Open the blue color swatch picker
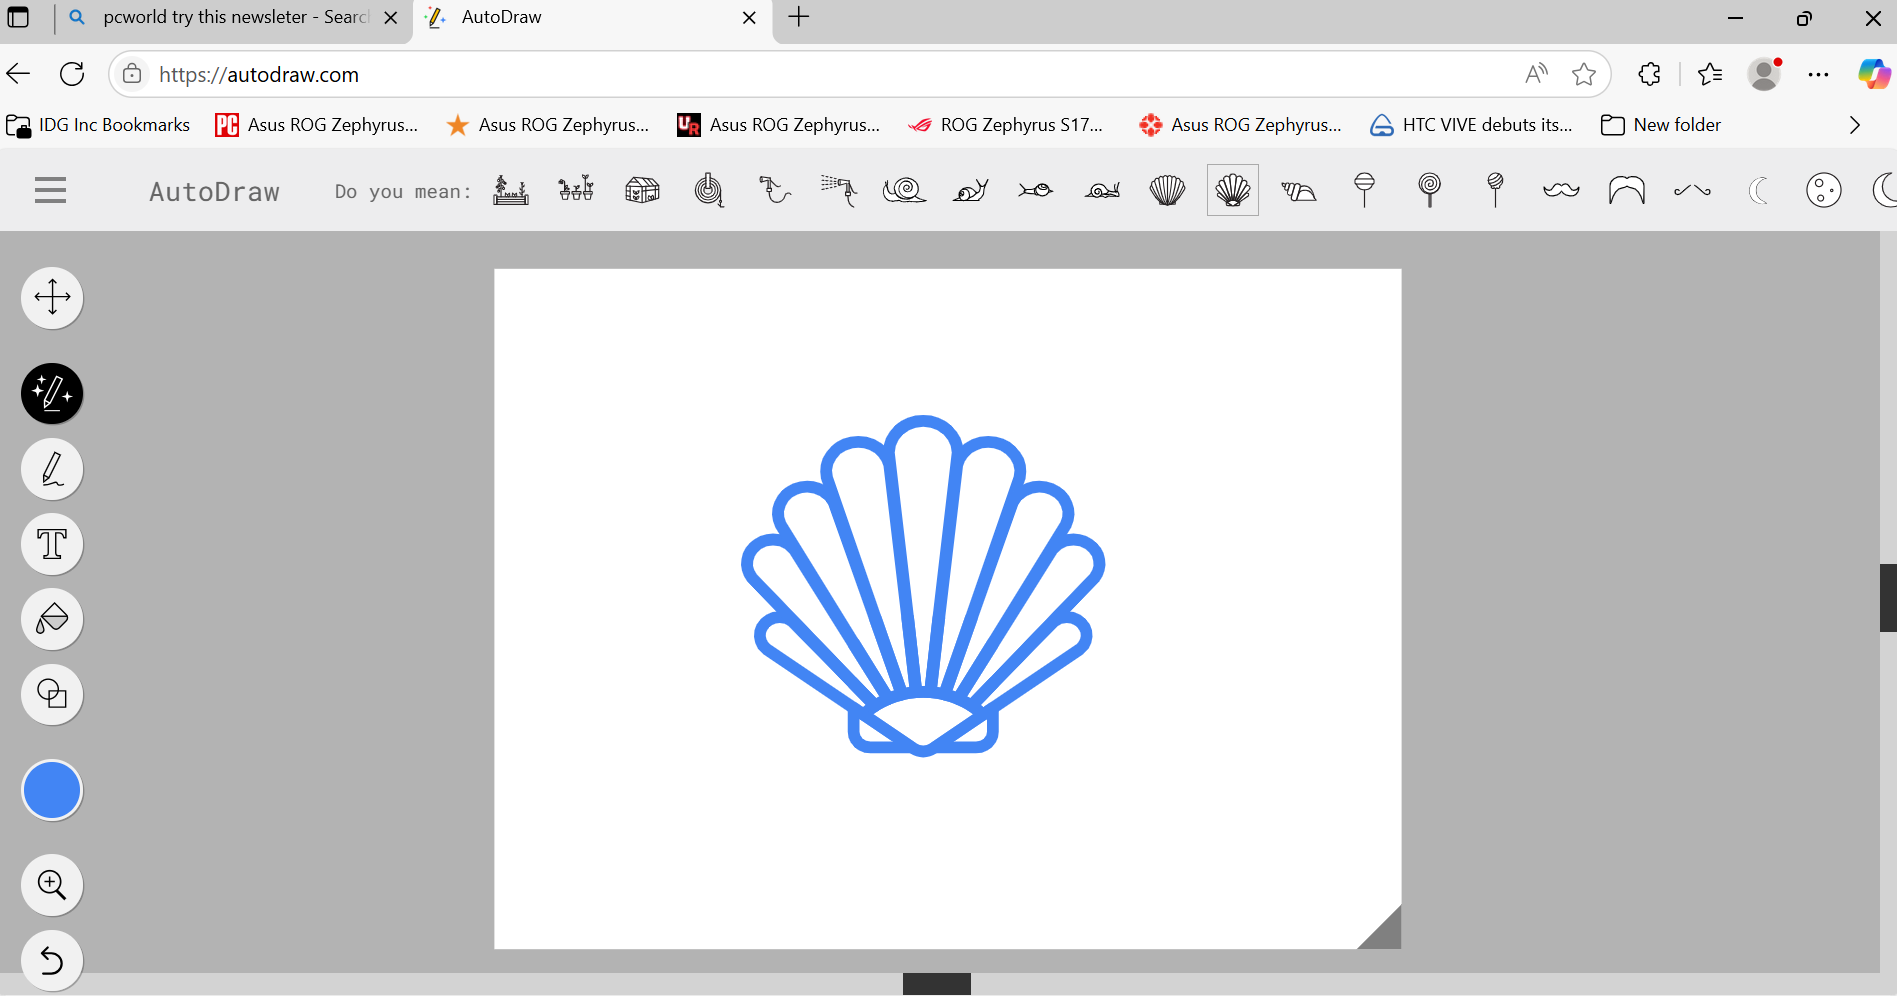This screenshot has height=996, width=1897. pos(51,790)
